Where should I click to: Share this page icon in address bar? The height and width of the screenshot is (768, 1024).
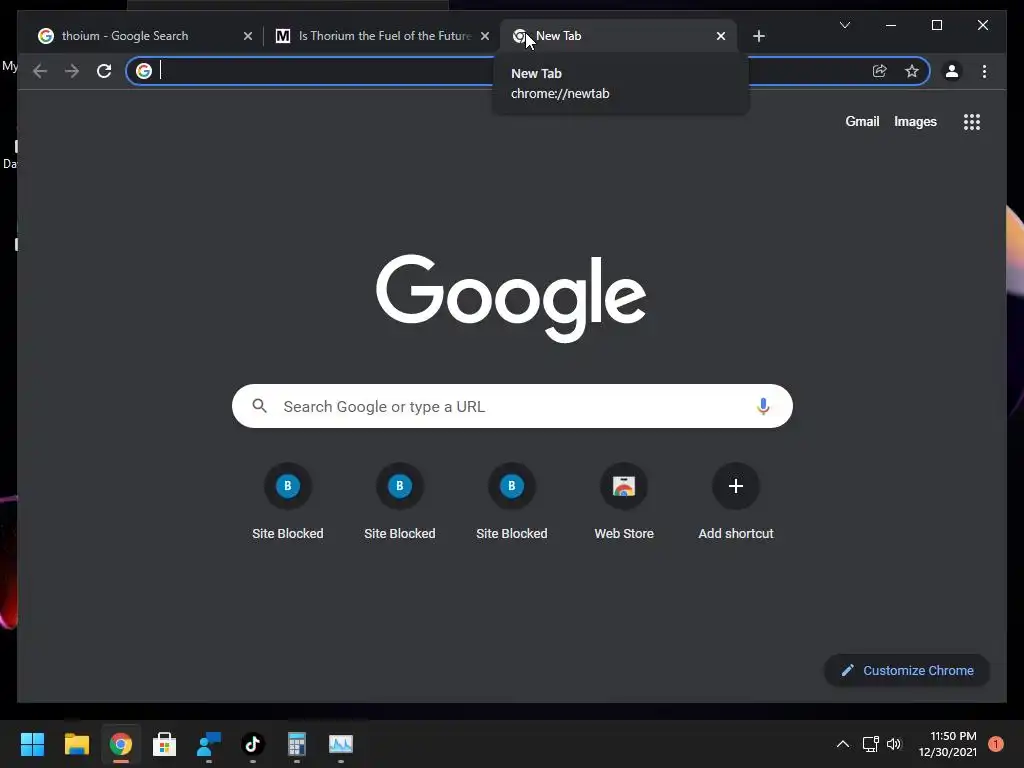click(x=880, y=71)
